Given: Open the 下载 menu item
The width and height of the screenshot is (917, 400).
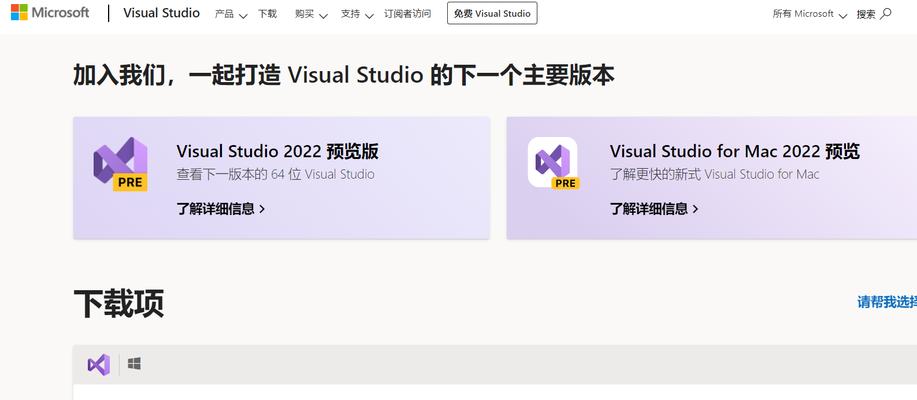Looking at the screenshot, I should (x=267, y=13).
